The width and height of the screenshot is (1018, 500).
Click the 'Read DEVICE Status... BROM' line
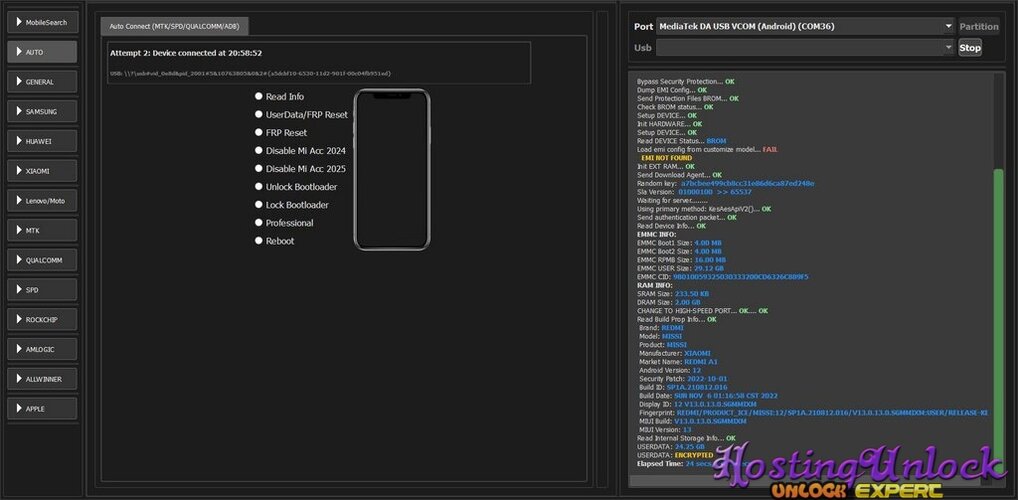682,141
